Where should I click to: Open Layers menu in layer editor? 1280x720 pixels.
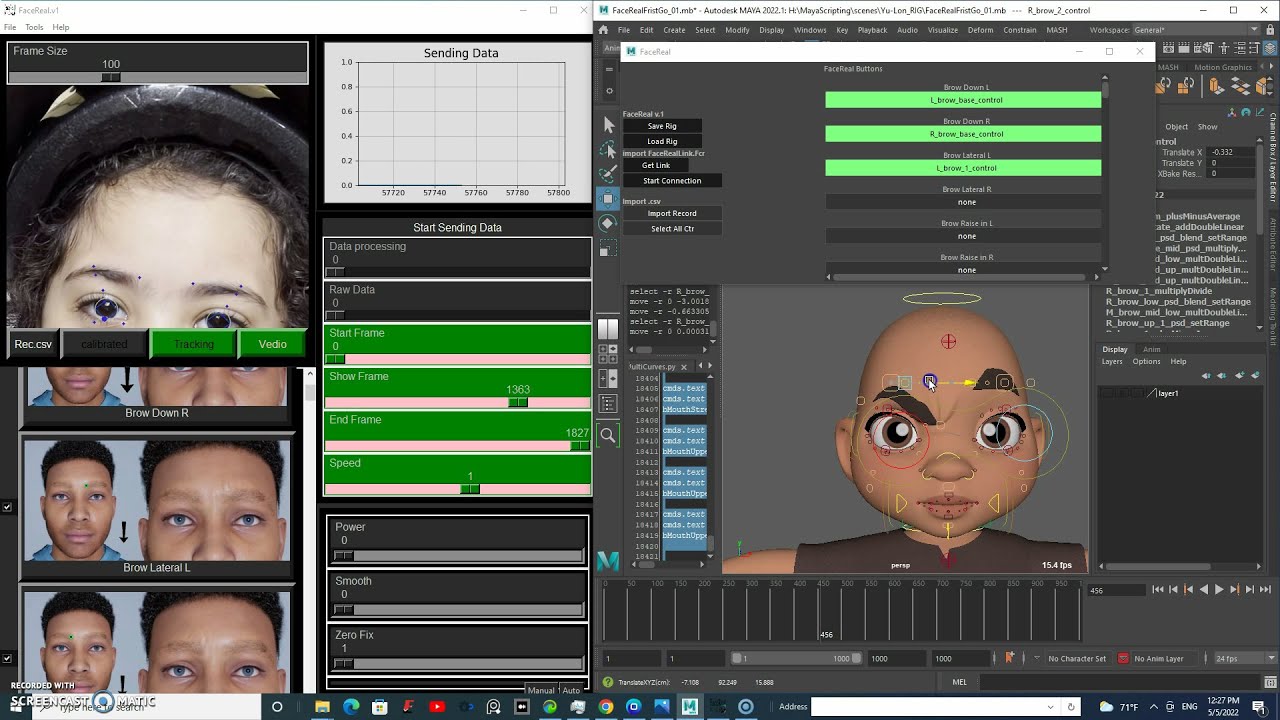(1112, 361)
